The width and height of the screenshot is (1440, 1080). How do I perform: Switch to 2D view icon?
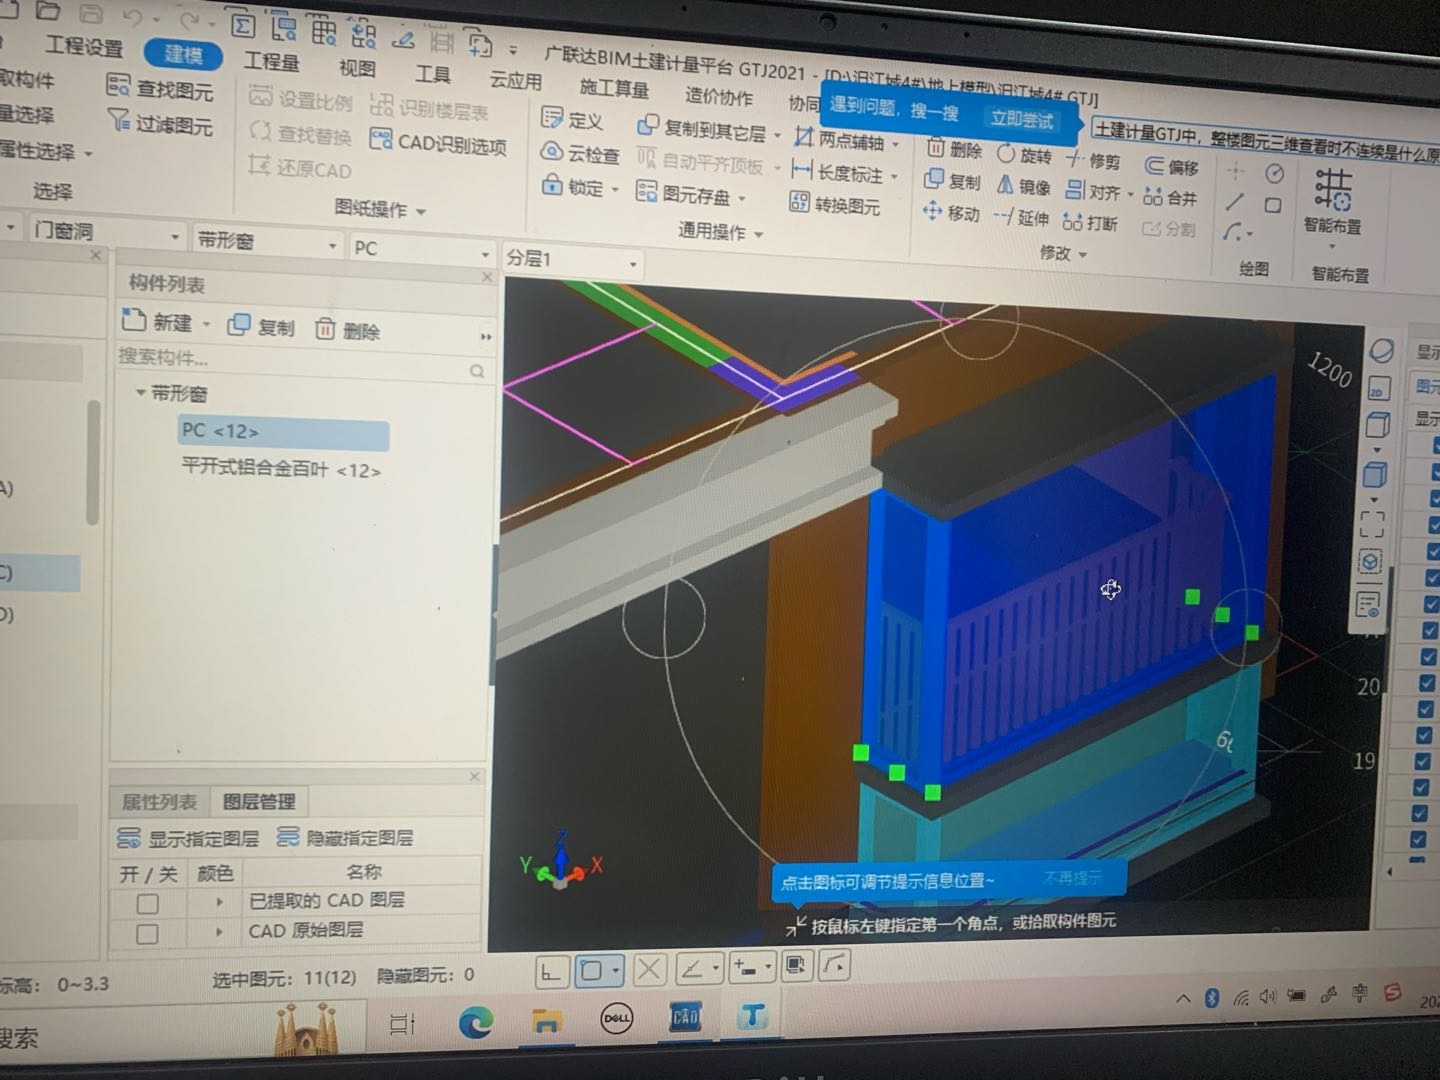[1377, 390]
